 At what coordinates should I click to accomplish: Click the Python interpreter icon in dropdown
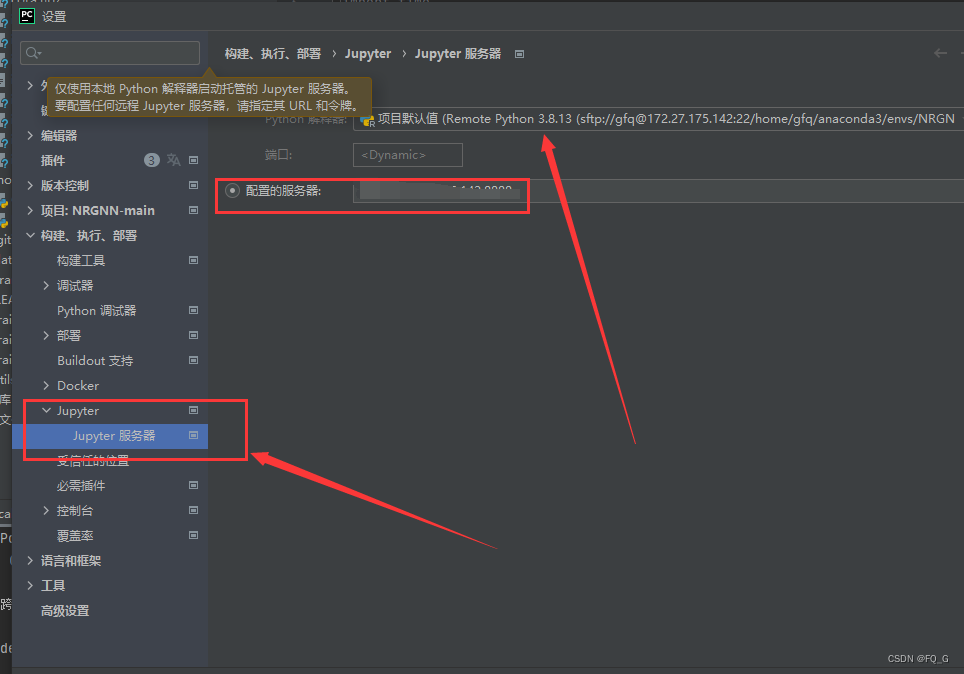pos(367,121)
